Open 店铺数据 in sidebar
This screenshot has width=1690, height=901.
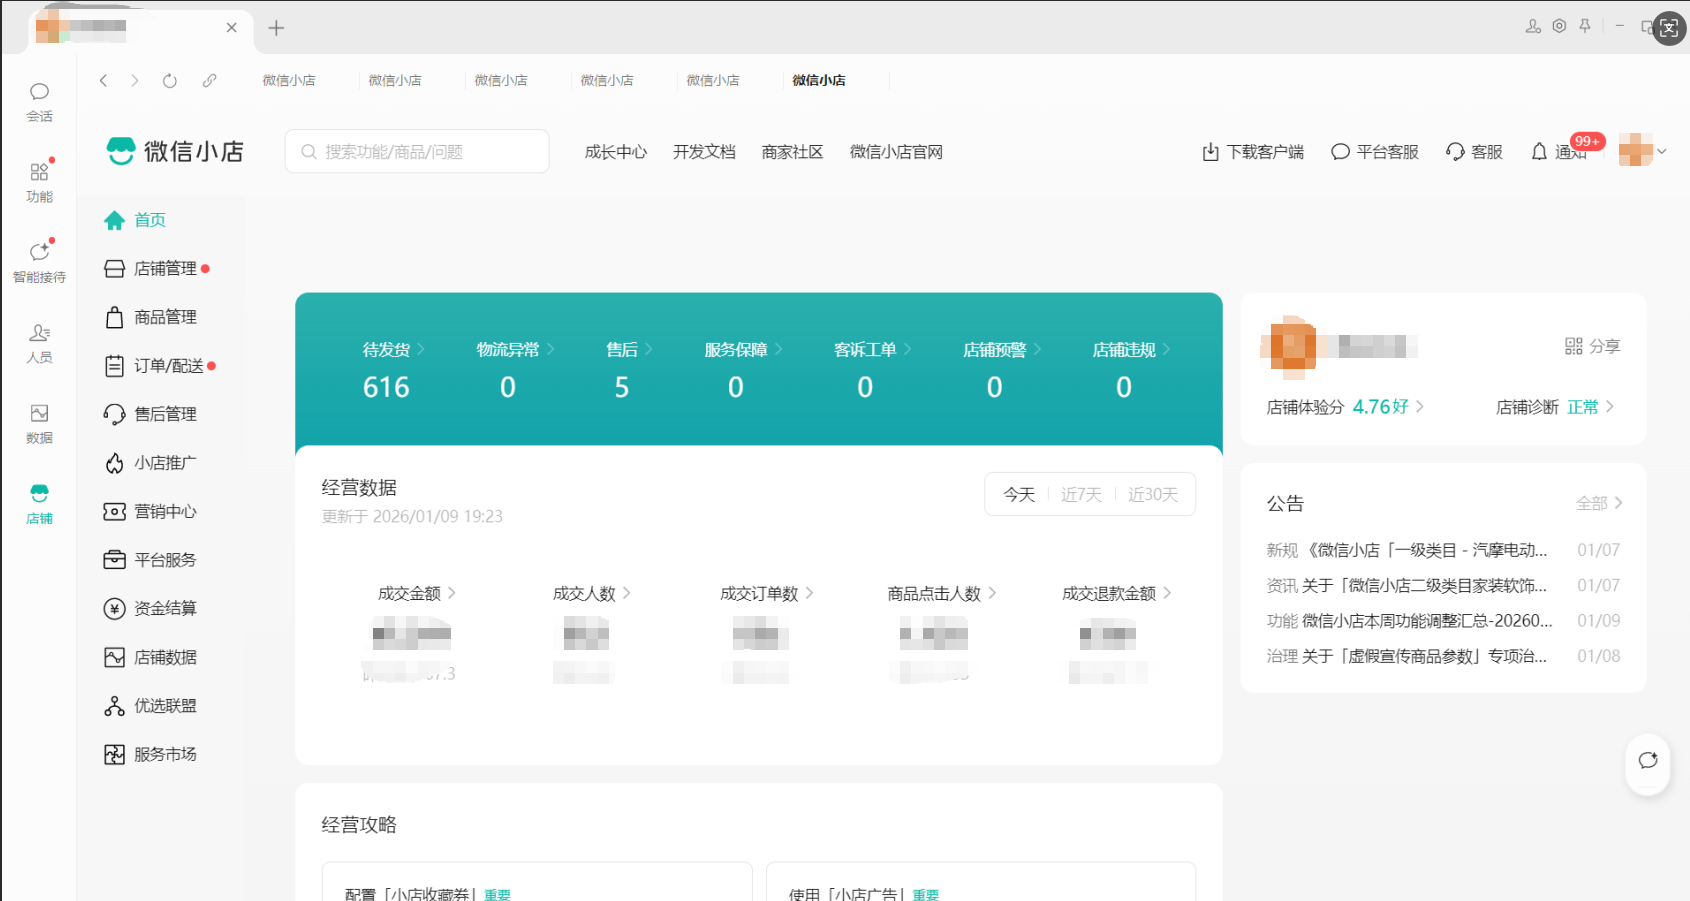(x=150, y=657)
